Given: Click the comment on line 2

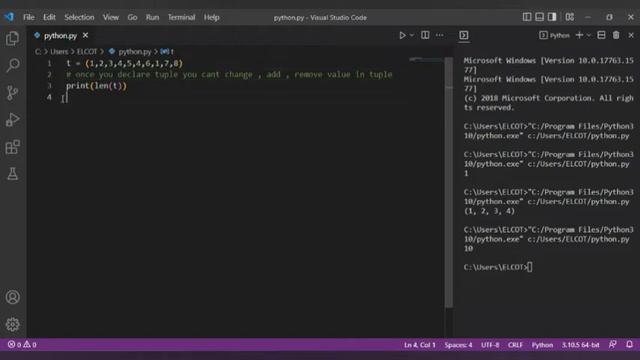Looking at the screenshot, I should click(x=229, y=75).
